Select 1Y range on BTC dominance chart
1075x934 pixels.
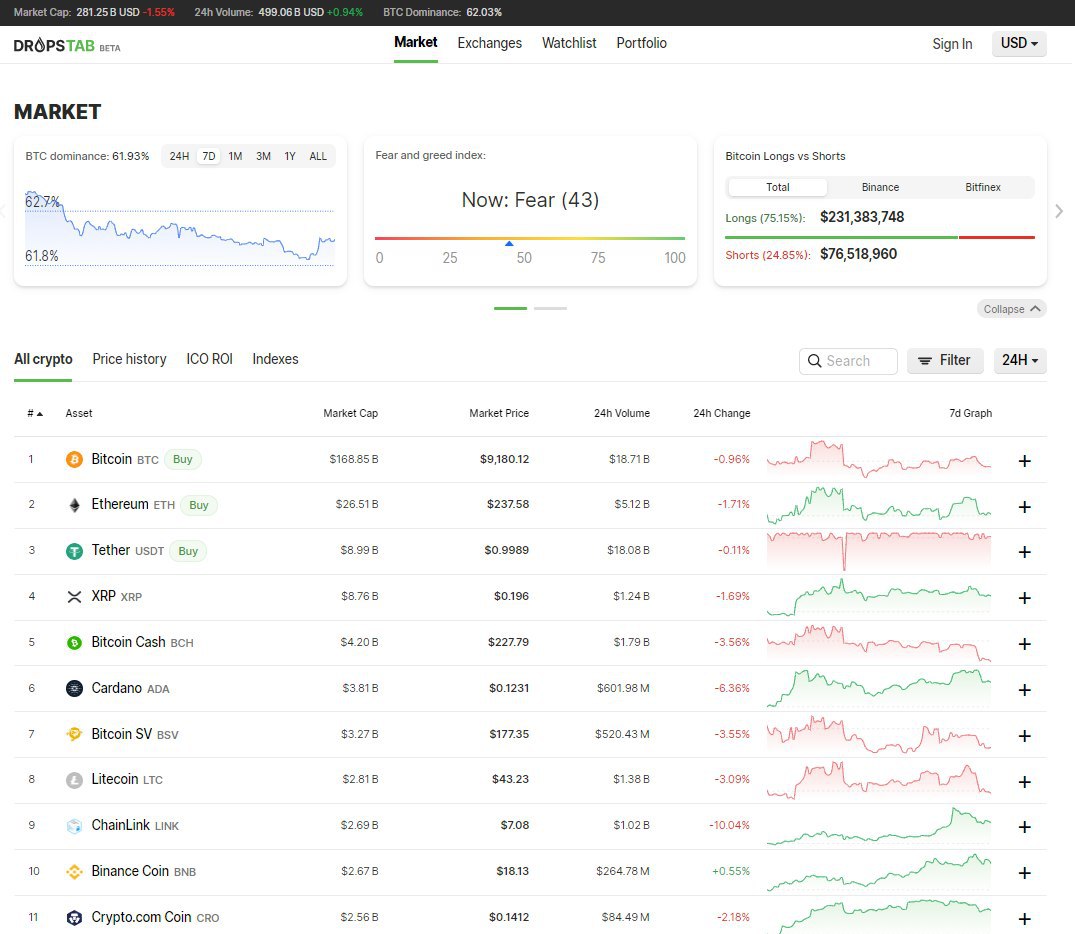point(290,156)
